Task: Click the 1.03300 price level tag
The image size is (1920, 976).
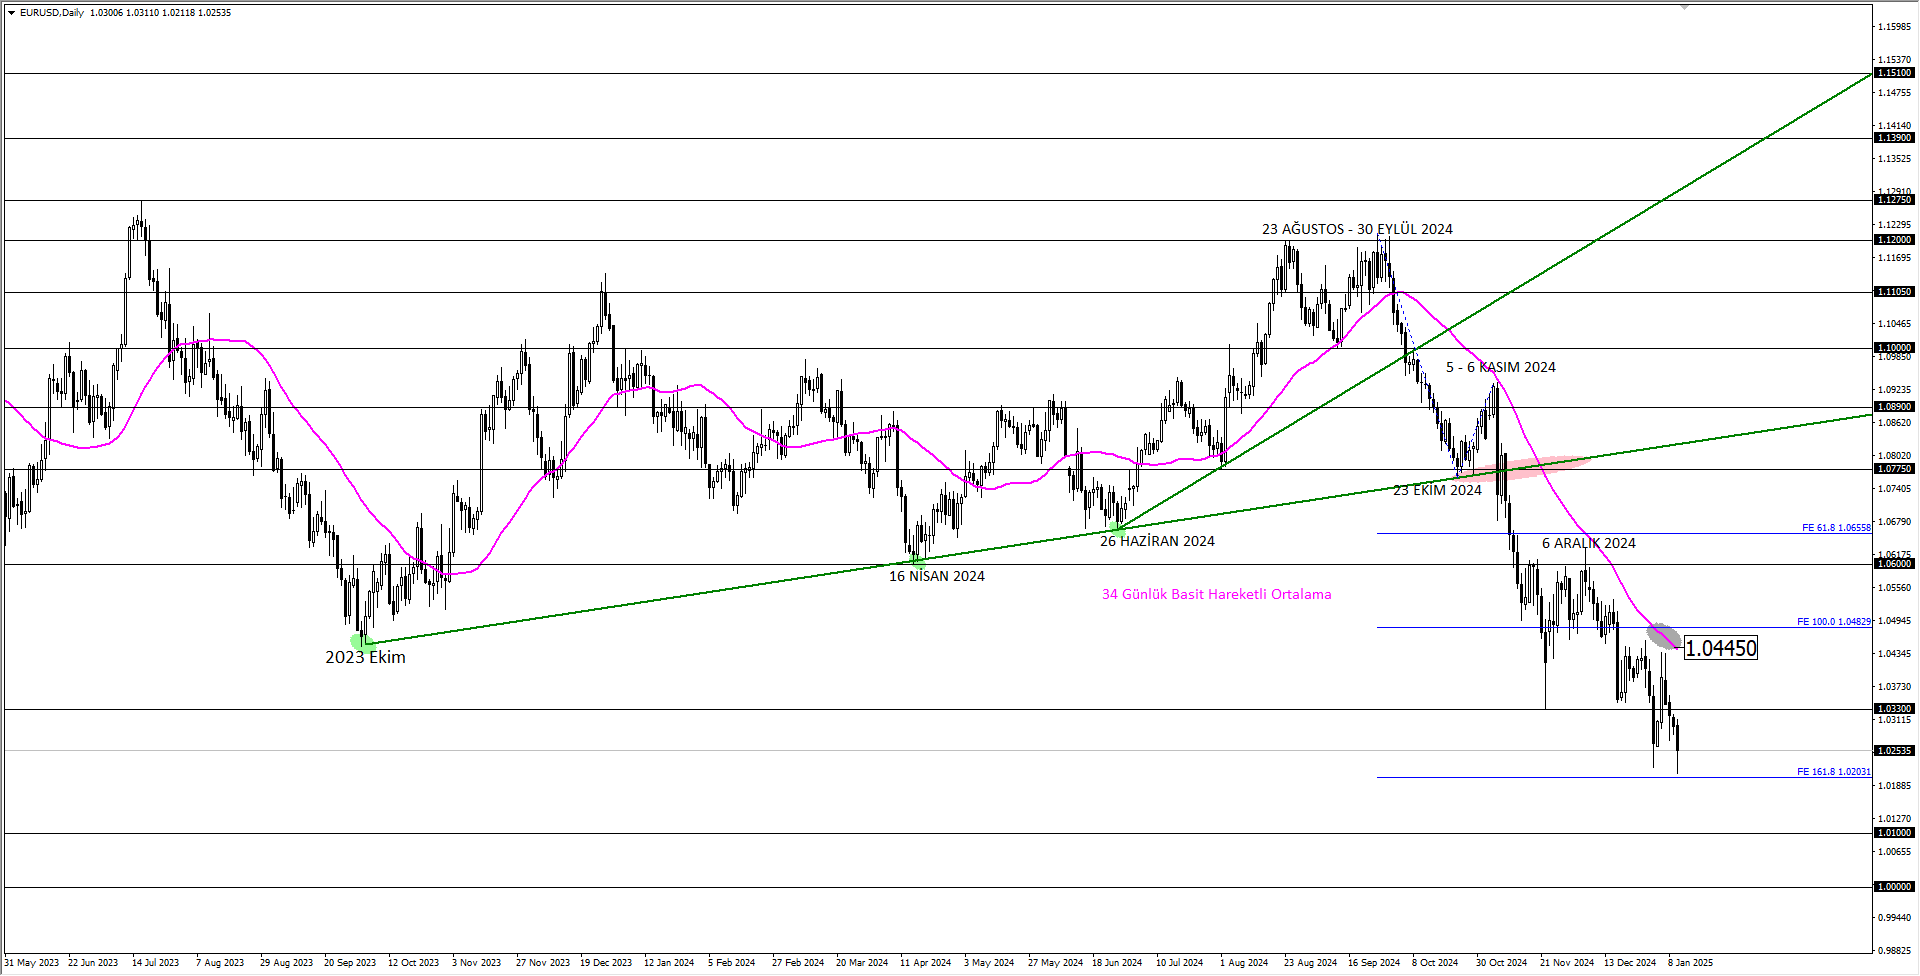Action: pos(1894,709)
